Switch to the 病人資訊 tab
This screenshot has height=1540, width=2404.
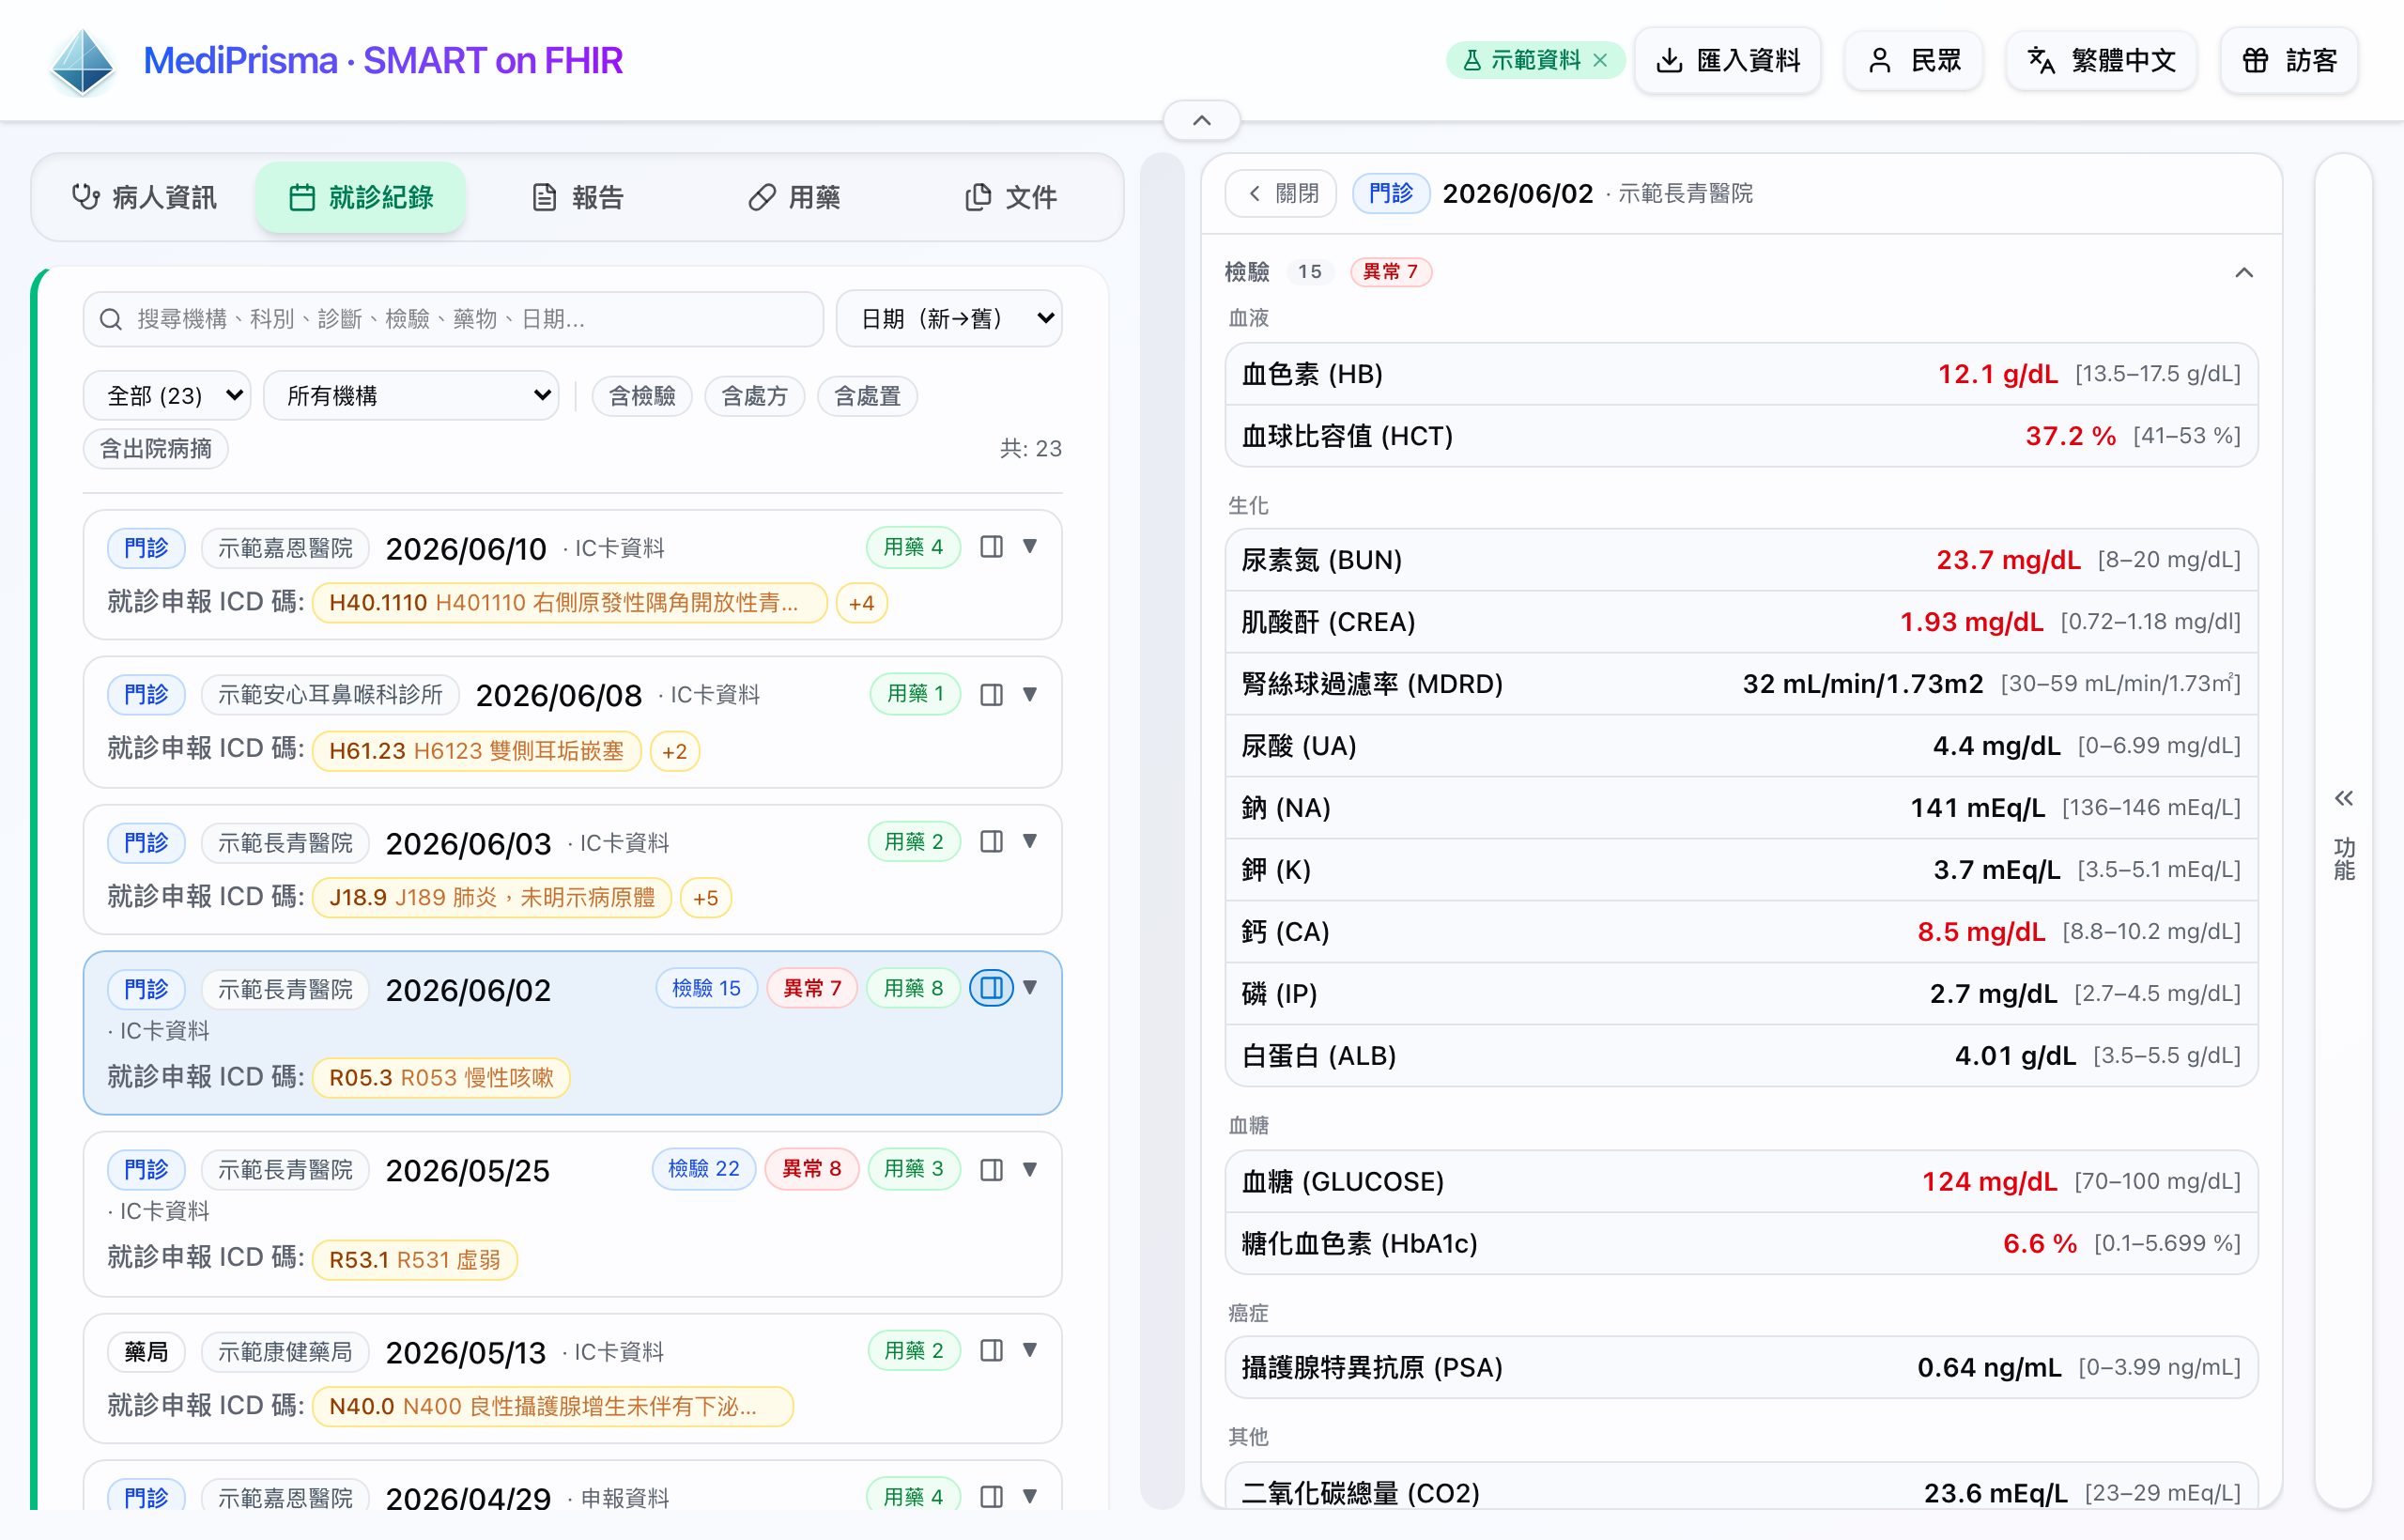click(144, 197)
